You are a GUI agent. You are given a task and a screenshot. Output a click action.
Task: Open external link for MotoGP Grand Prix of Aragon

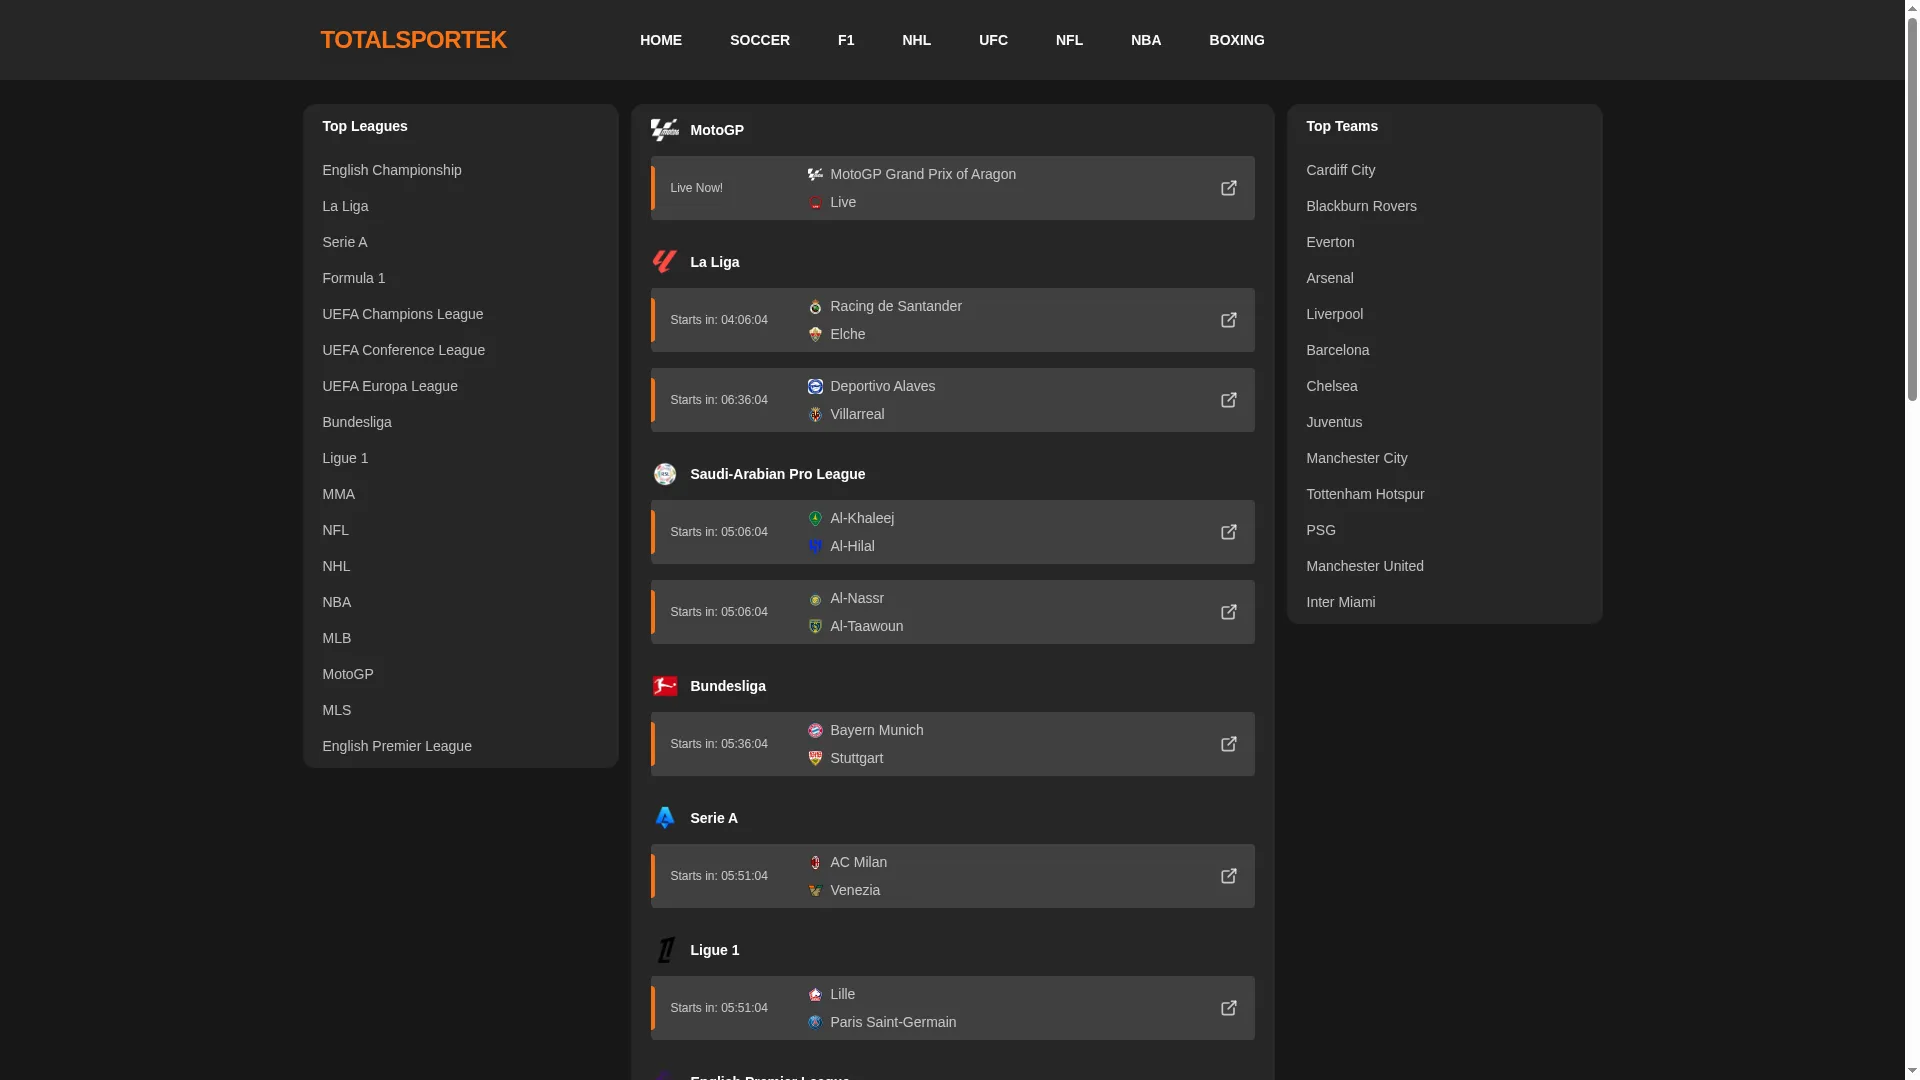click(x=1228, y=188)
